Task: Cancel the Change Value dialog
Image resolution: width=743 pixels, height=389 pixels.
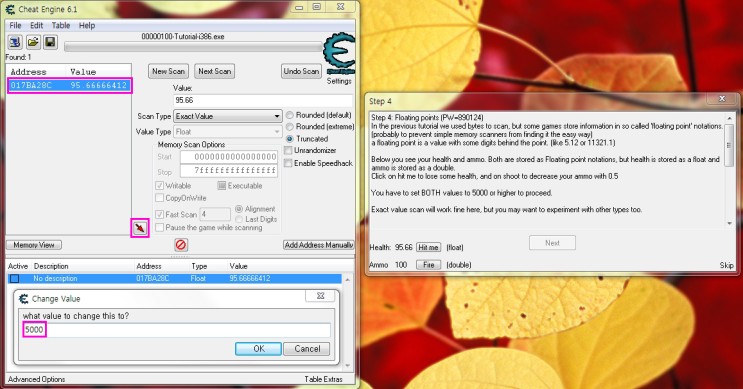Action: (x=307, y=349)
